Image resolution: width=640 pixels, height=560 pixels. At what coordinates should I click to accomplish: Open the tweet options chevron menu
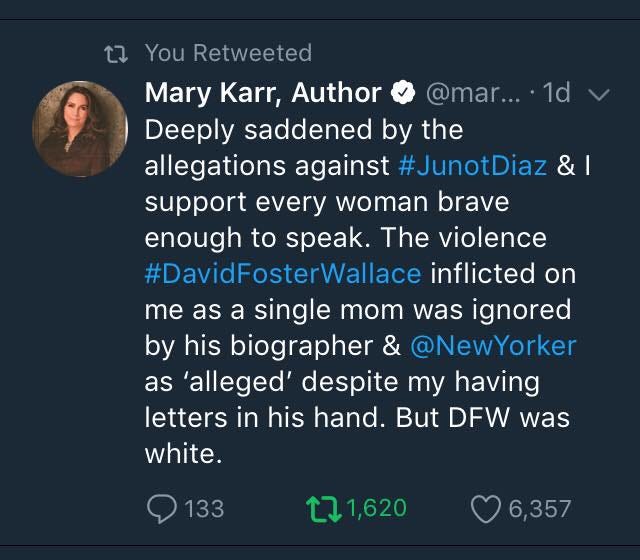(x=599, y=95)
